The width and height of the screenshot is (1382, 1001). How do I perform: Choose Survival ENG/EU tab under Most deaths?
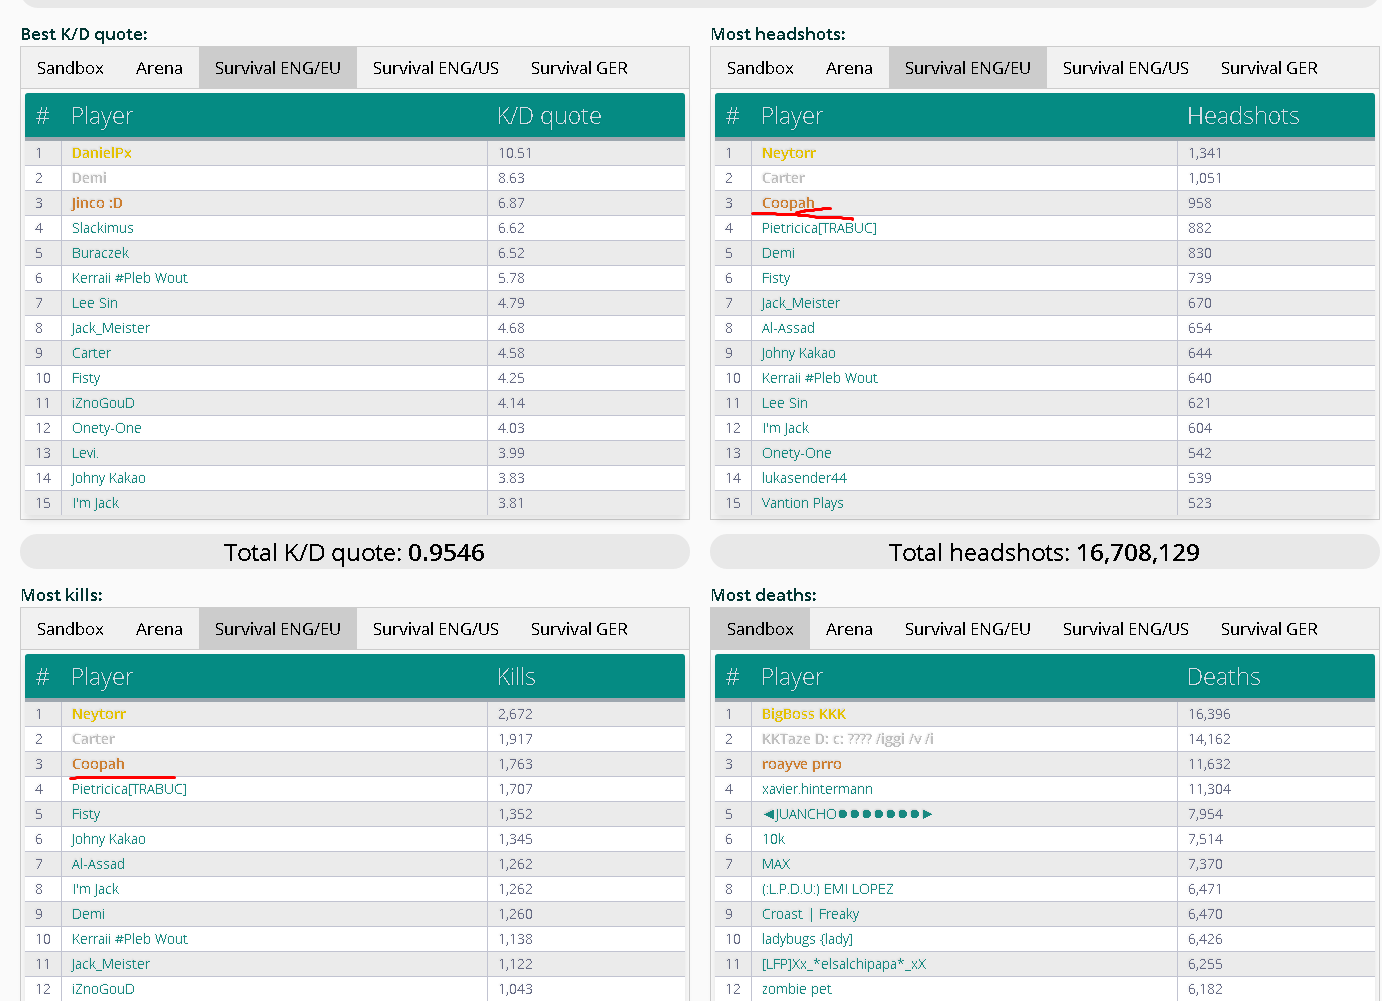click(x=967, y=629)
